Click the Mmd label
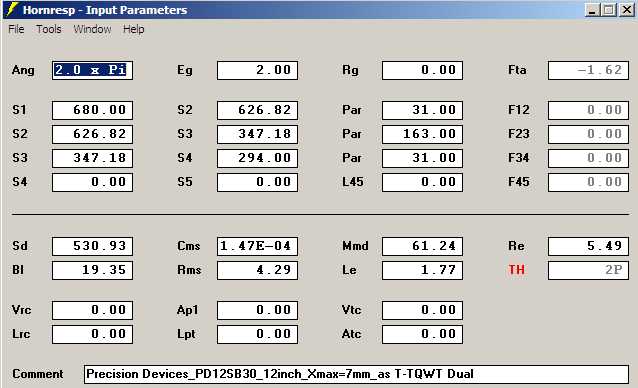The width and height of the screenshot is (638, 388). [355, 246]
